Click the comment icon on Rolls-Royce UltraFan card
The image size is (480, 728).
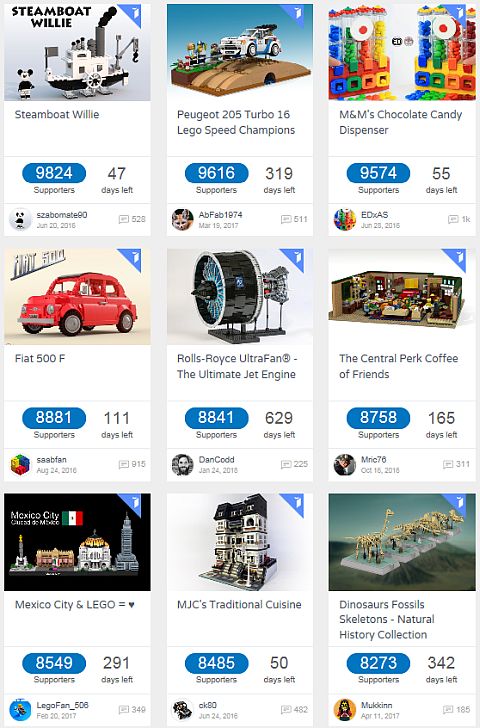point(285,464)
